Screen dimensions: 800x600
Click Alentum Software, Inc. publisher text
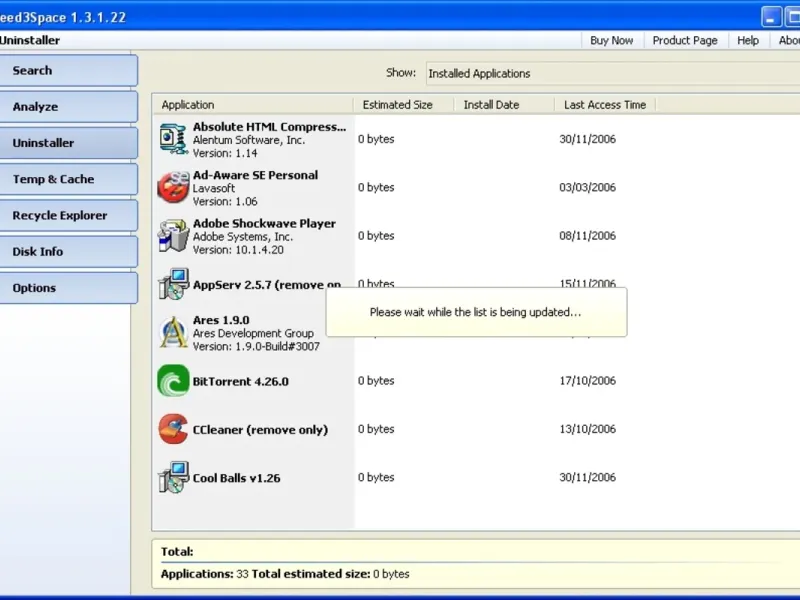(248, 140)
